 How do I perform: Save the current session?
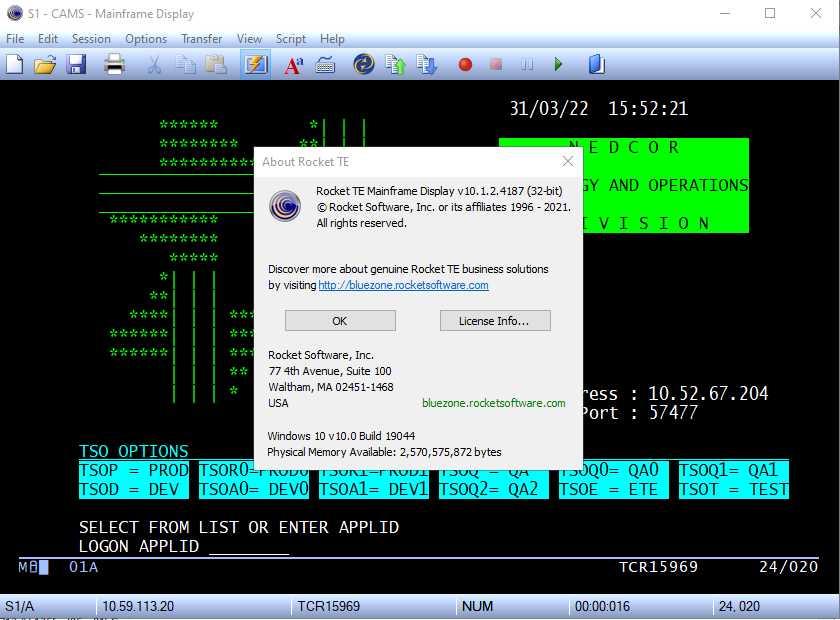click(75, 64)
